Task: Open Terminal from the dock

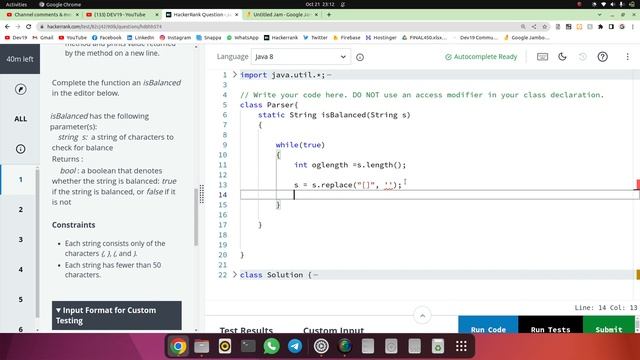Action: coord(248,346)
